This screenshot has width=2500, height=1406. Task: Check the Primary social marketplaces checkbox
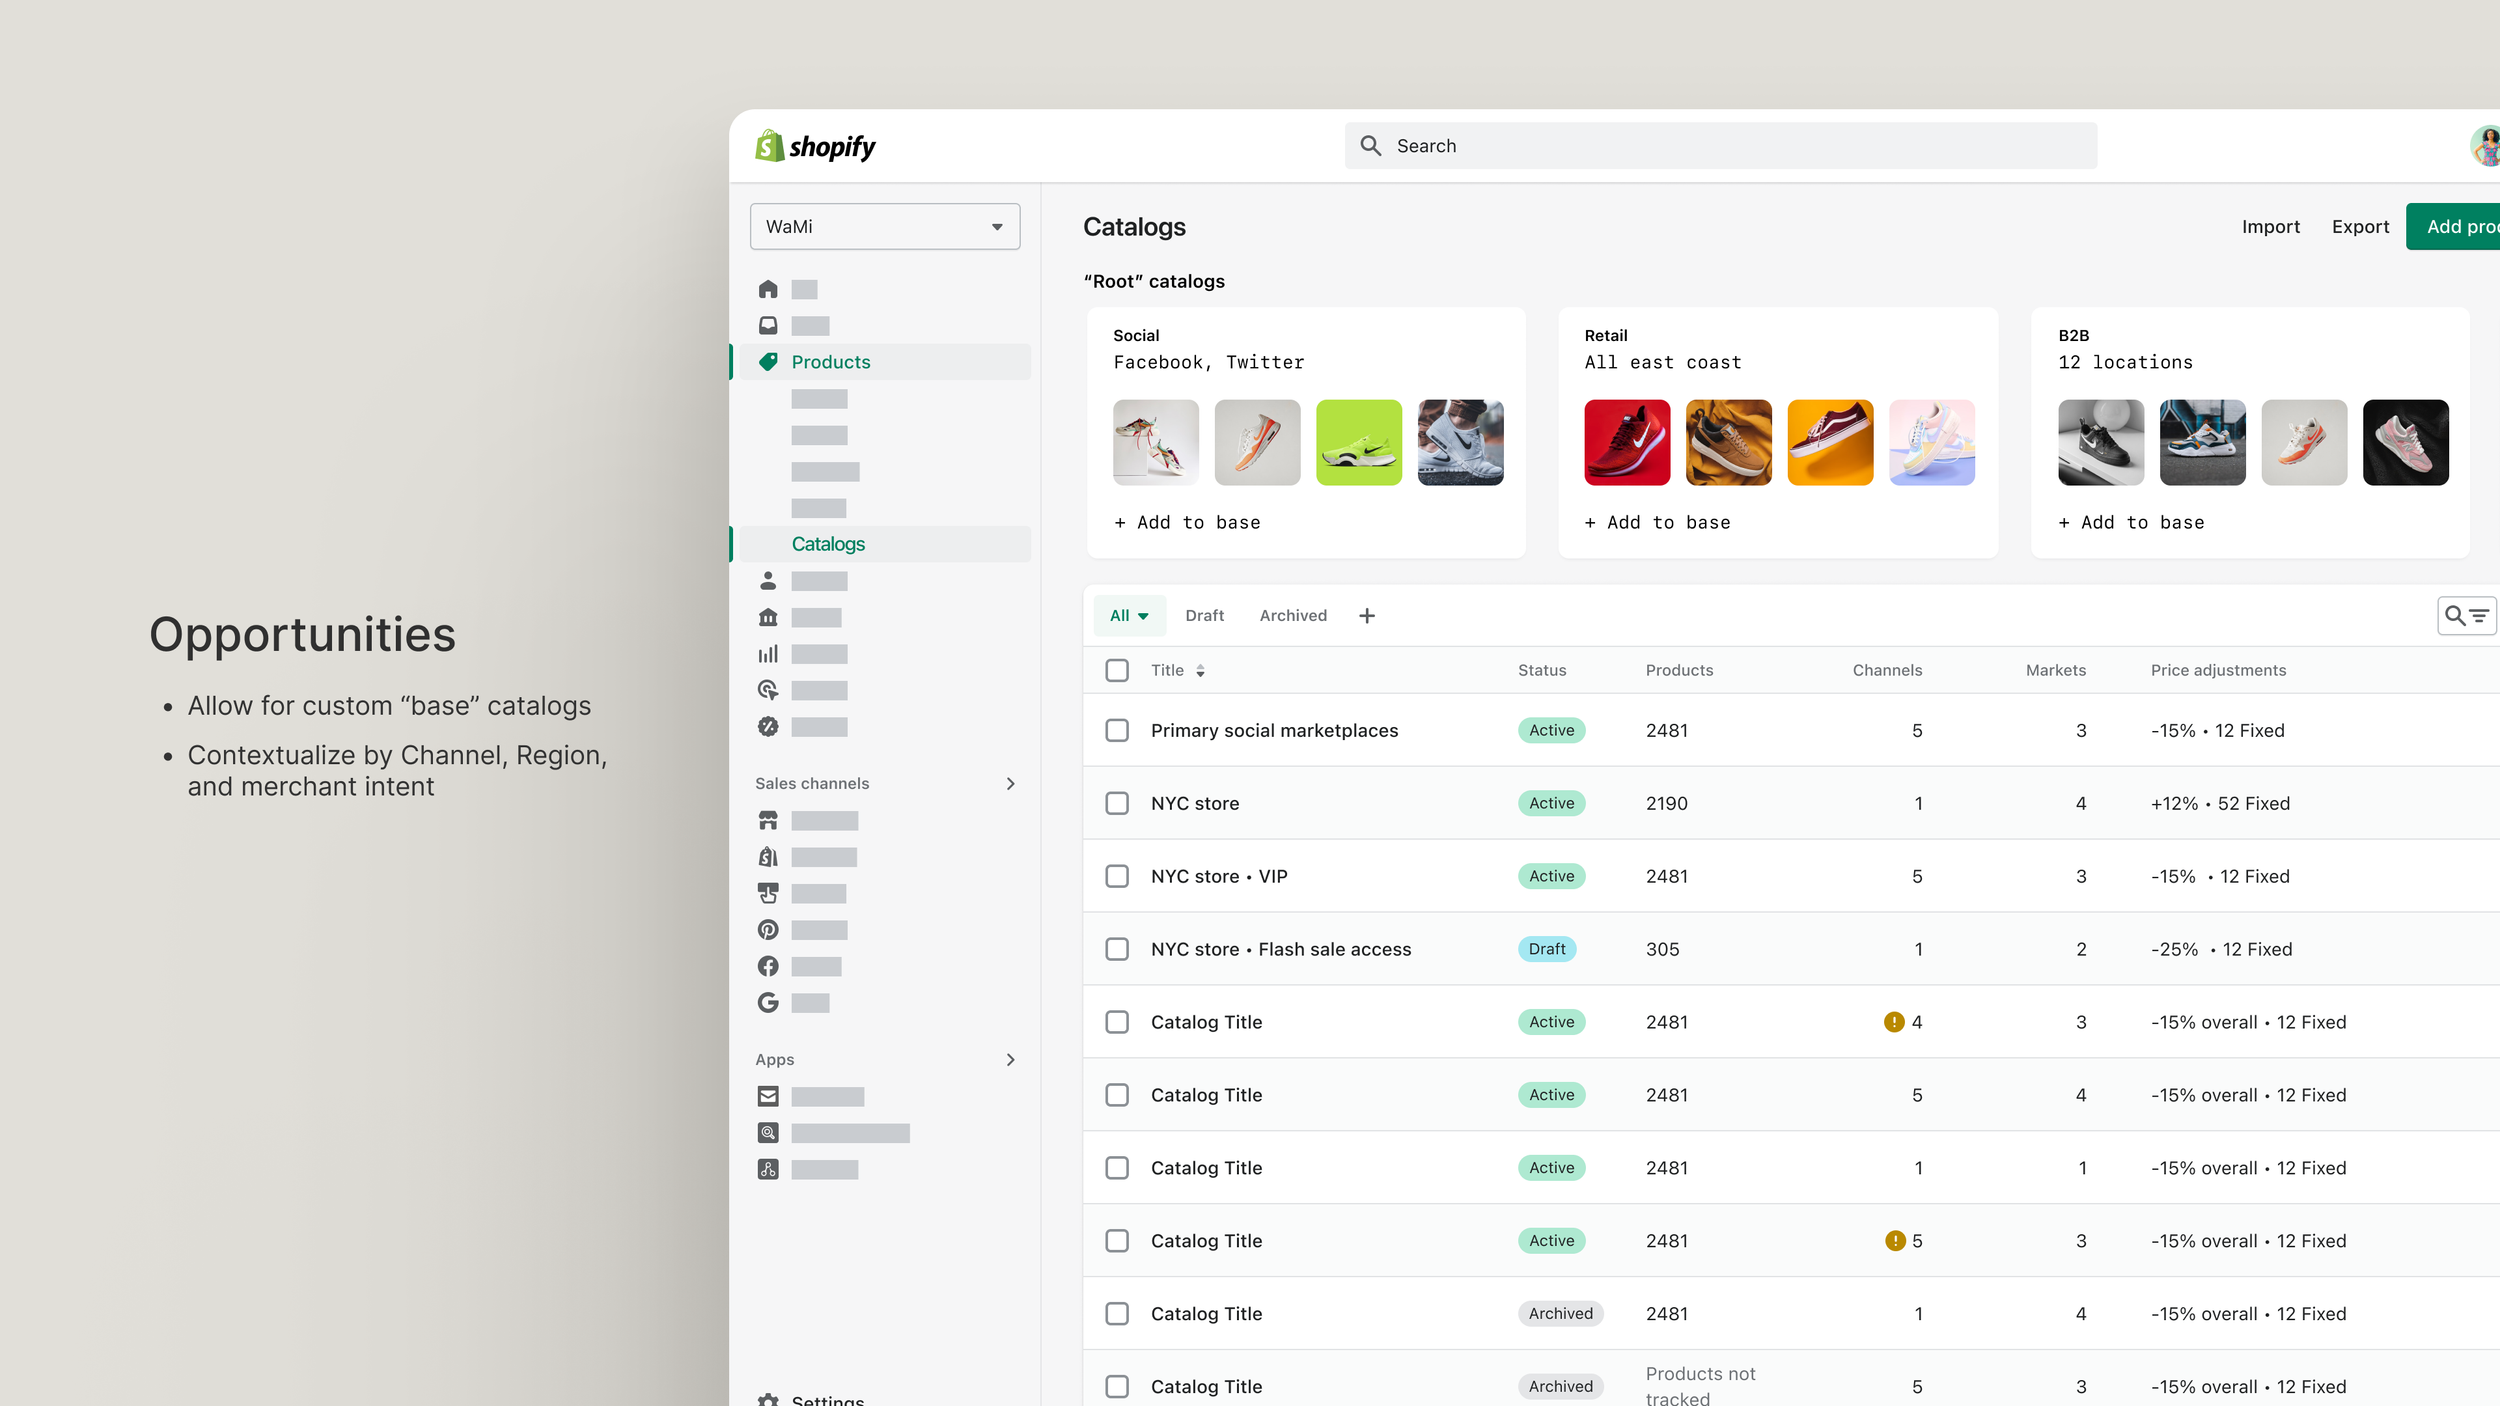tap(1116, 730)
